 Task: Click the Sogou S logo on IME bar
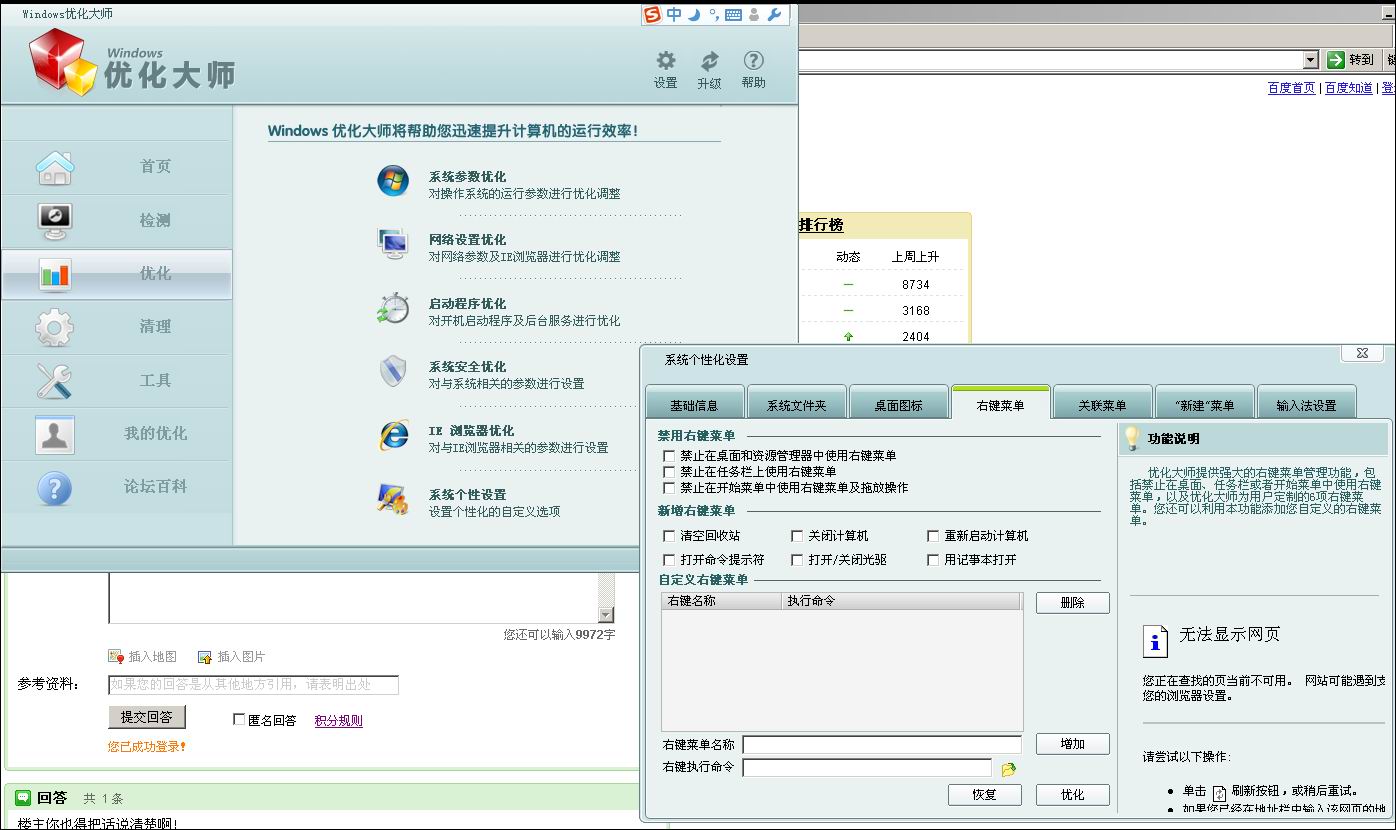point(652,15)
